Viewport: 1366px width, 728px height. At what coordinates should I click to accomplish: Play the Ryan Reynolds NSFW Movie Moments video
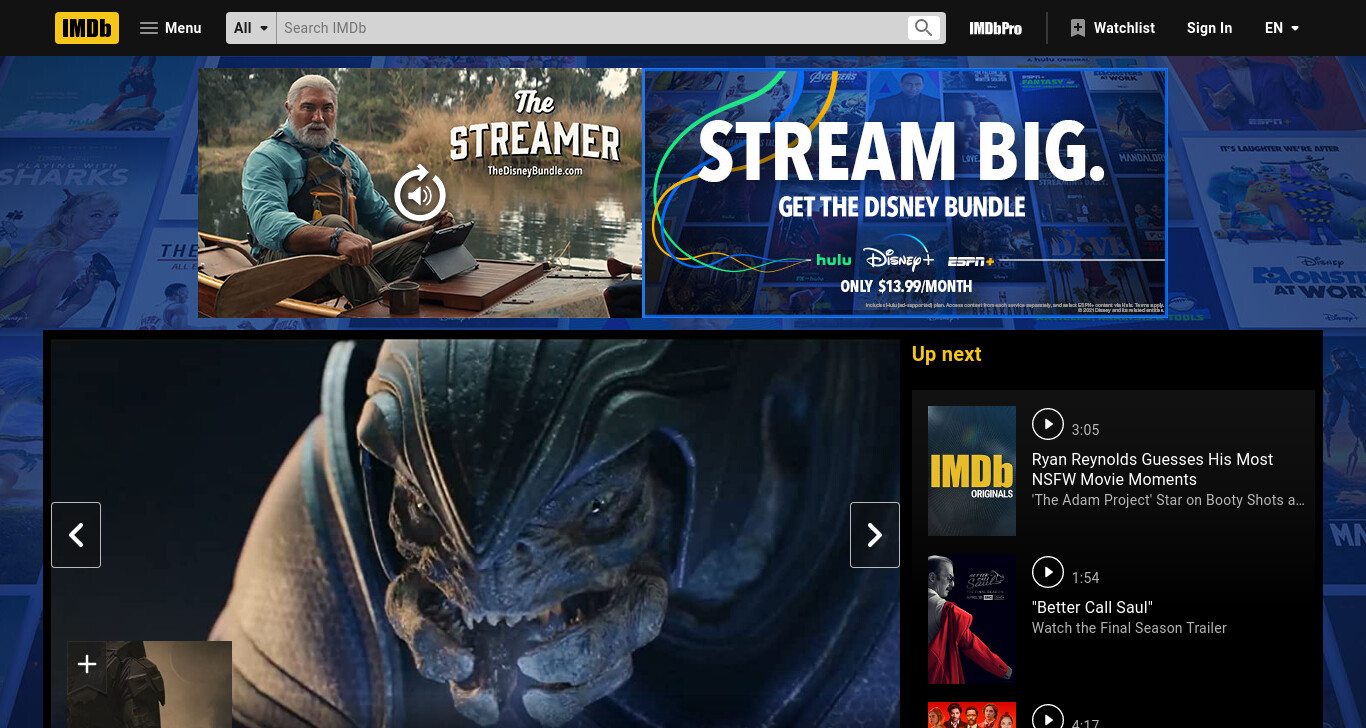[1047, 424]
